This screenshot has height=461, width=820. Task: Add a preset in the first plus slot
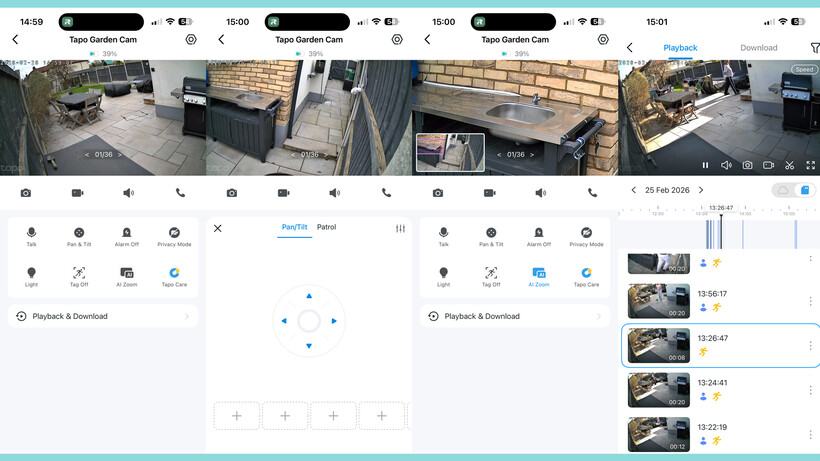point(237,416)
